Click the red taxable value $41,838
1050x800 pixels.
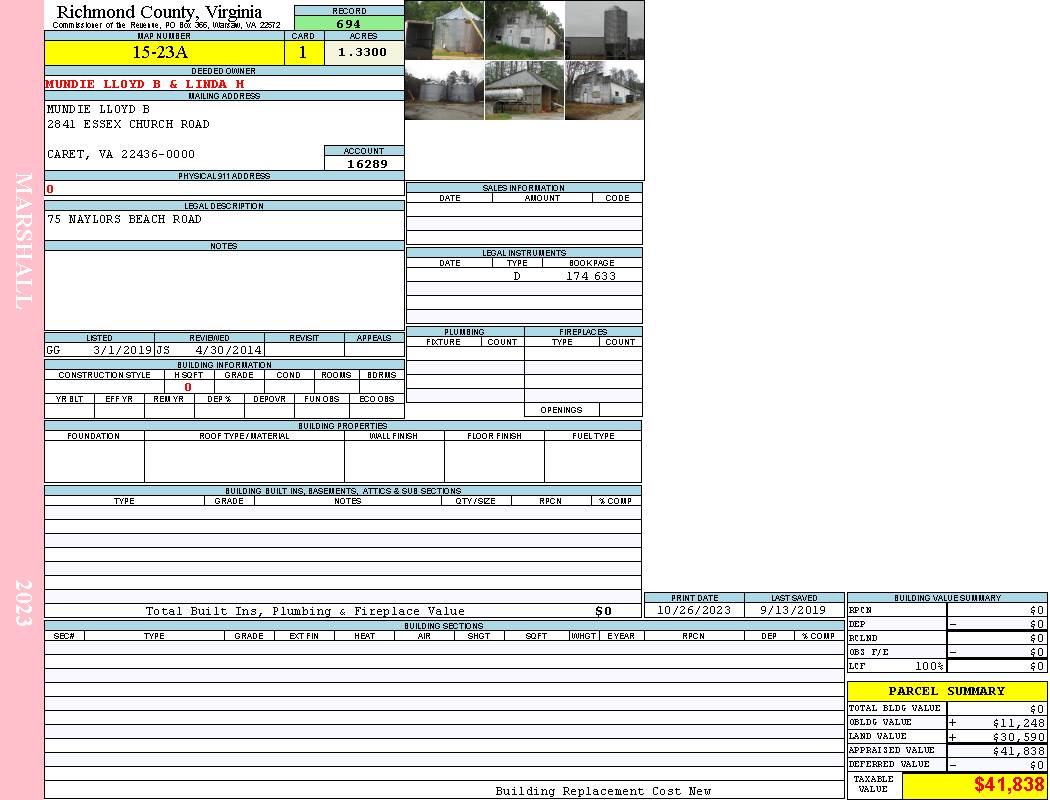(x=1008, y=784)
